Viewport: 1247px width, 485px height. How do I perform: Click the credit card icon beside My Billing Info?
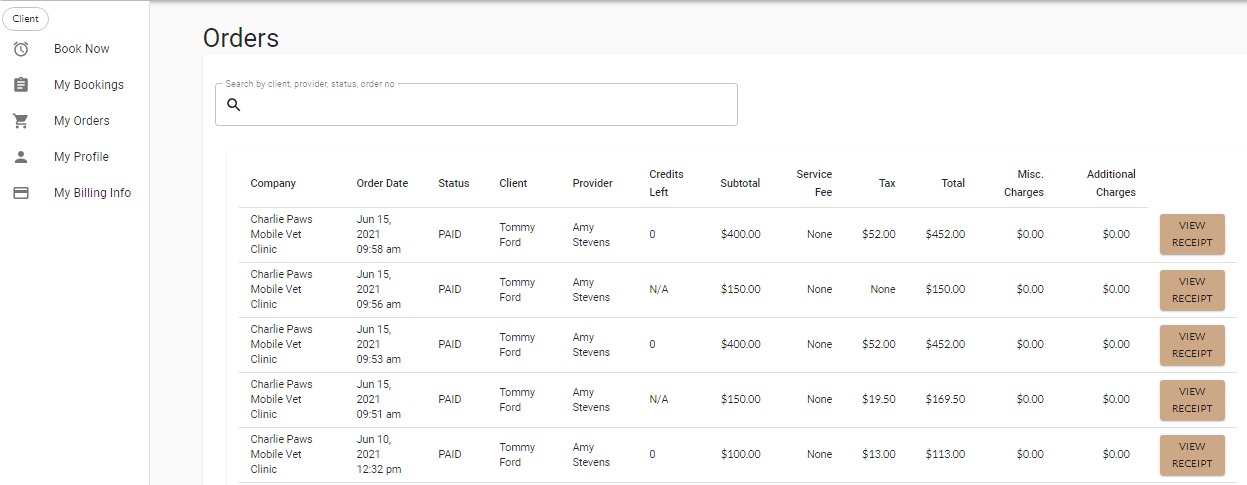point(21,193)
